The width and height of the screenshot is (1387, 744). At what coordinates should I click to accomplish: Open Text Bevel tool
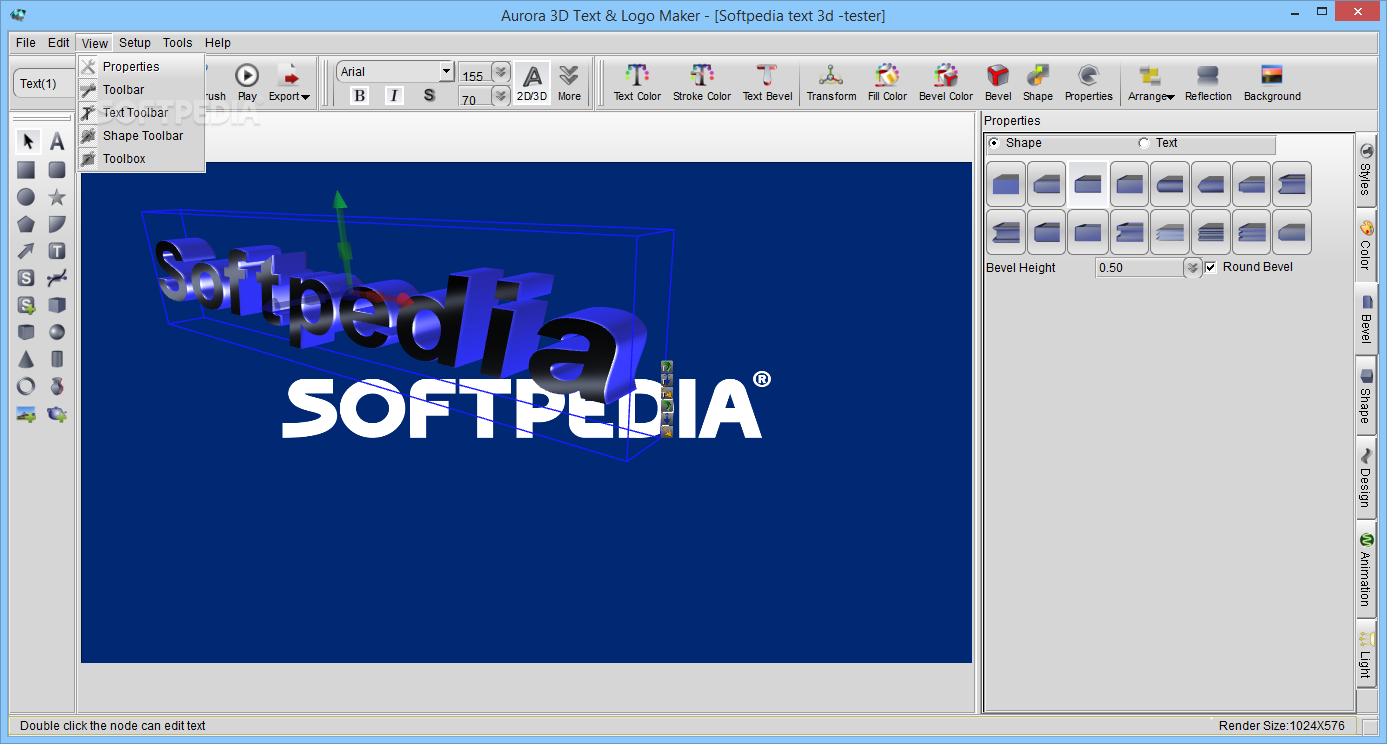click(x=767, y=82)
